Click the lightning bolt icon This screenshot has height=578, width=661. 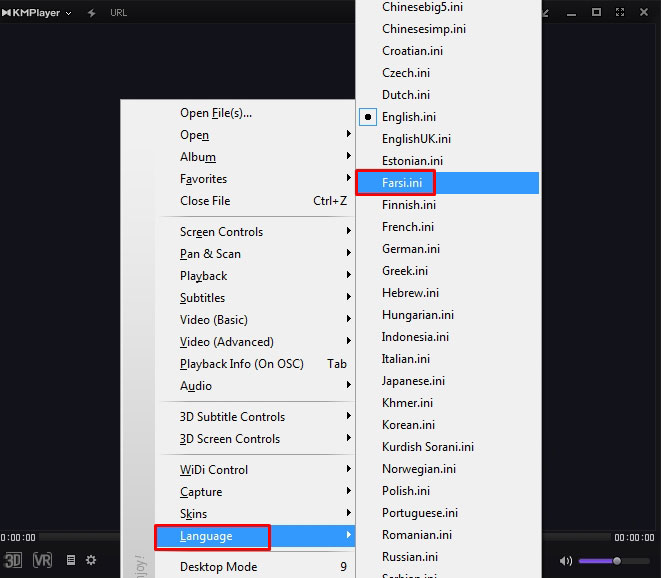(x=91, y=13)
